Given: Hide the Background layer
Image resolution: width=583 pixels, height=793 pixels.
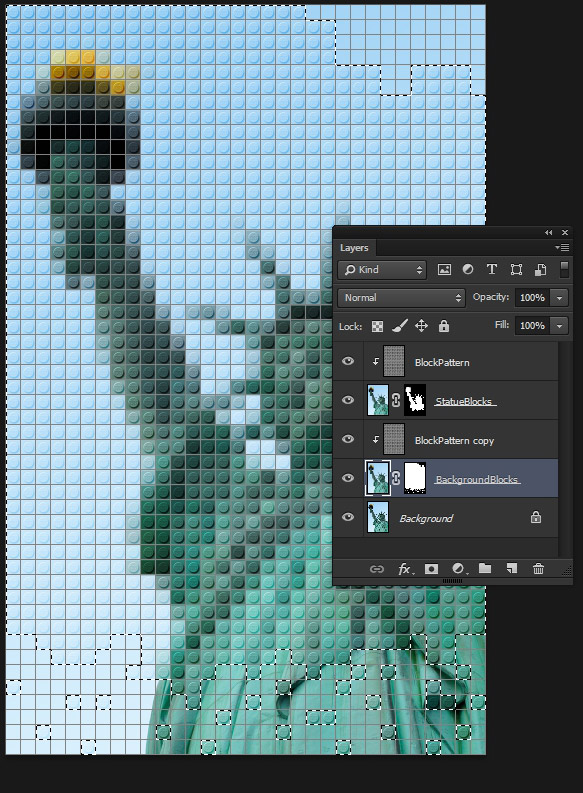Looking at the screenshot, I should click(348, 517).
